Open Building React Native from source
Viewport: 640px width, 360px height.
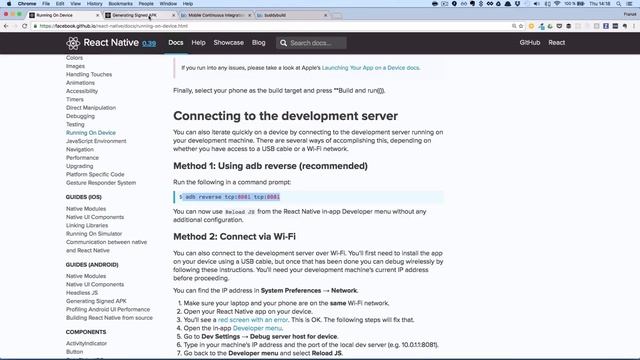pyautogui.click(x=109, y=318)
